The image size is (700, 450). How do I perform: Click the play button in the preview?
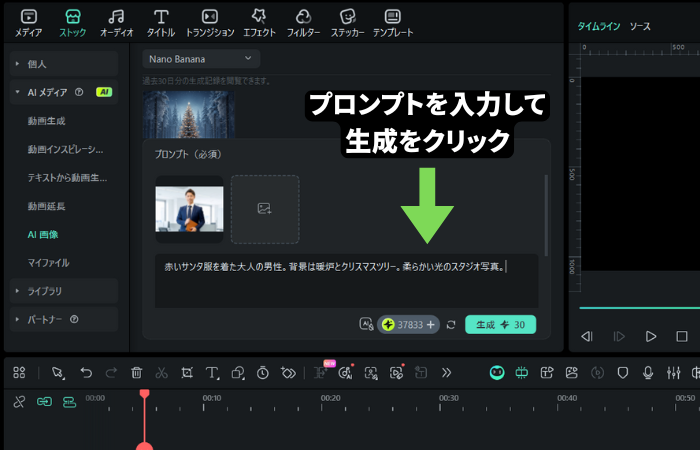pos(651,336)
